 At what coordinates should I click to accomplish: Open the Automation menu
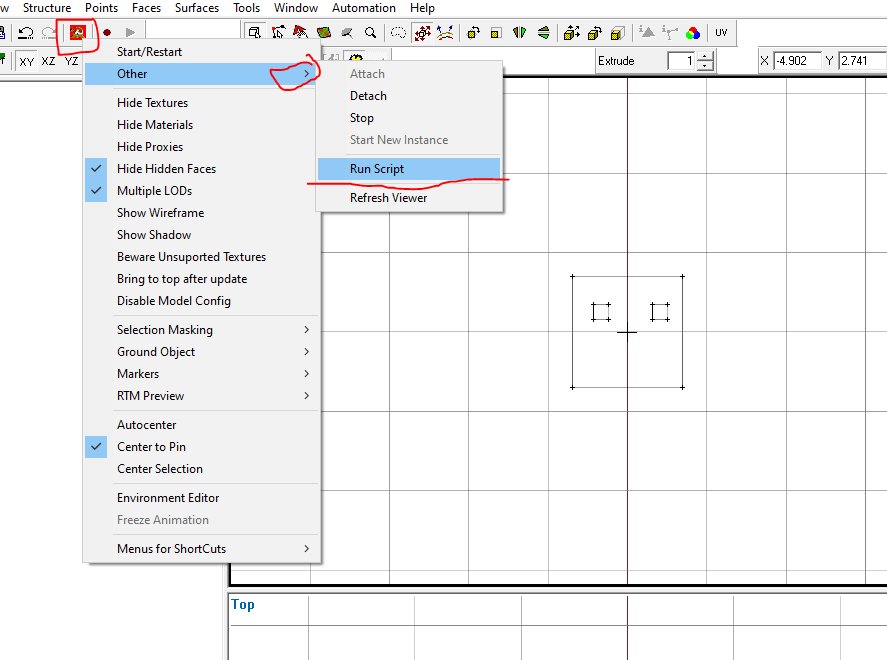tap(363, 8)
